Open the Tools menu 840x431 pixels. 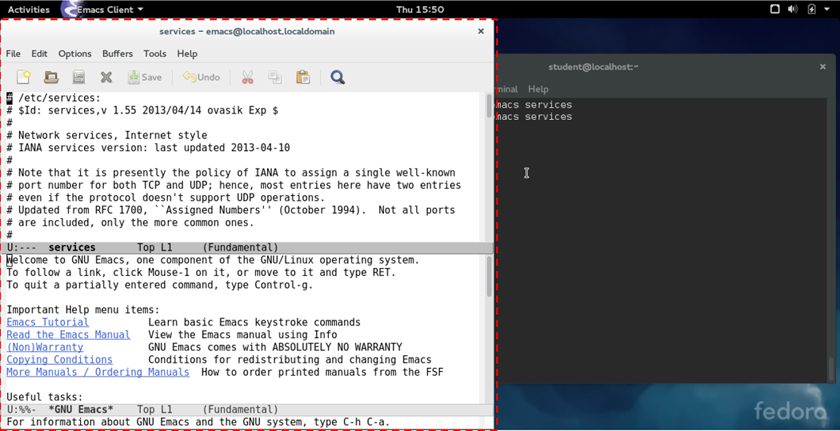point(155,54)
